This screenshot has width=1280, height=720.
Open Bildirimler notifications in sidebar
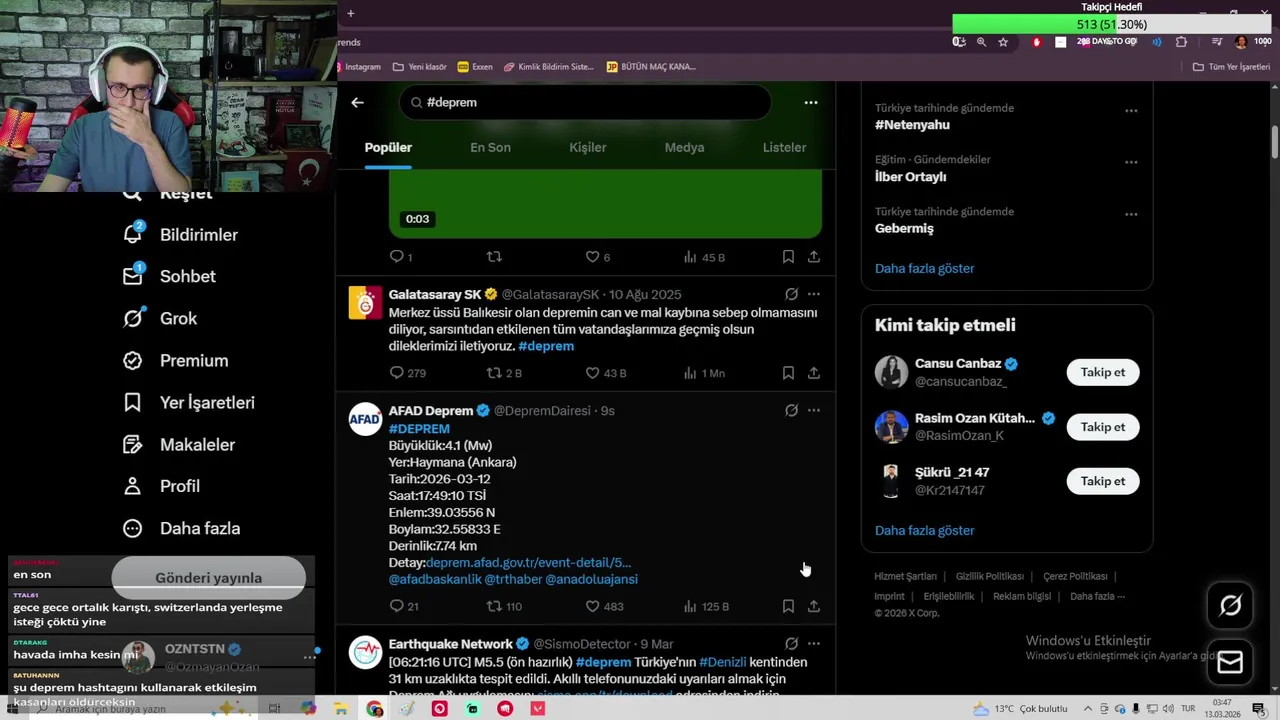coord(180,234)
